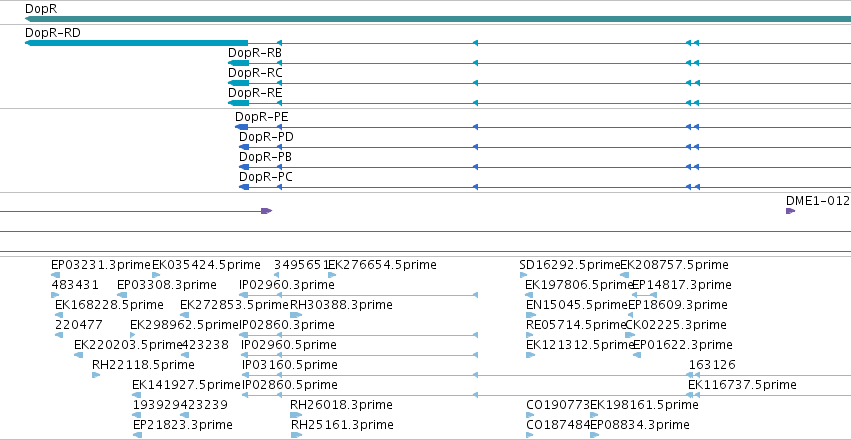This screenshot has height=440, width=851.
Task: Open EST EK276654.5prime
Action: point(382,265)
